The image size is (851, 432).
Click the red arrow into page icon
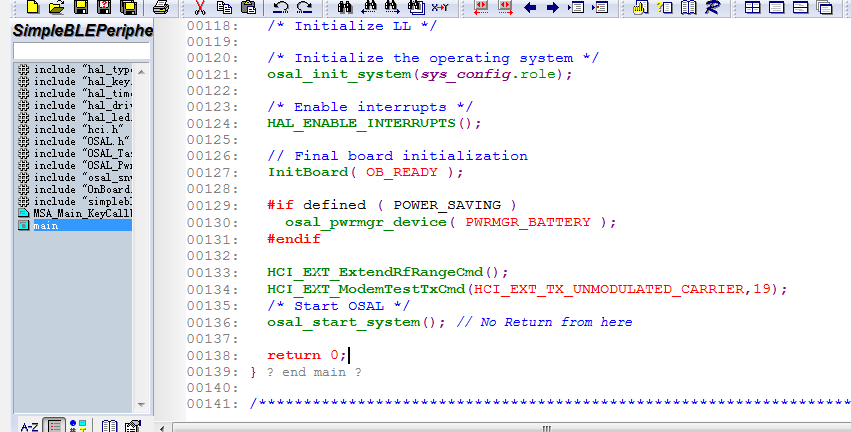[600, 7]
